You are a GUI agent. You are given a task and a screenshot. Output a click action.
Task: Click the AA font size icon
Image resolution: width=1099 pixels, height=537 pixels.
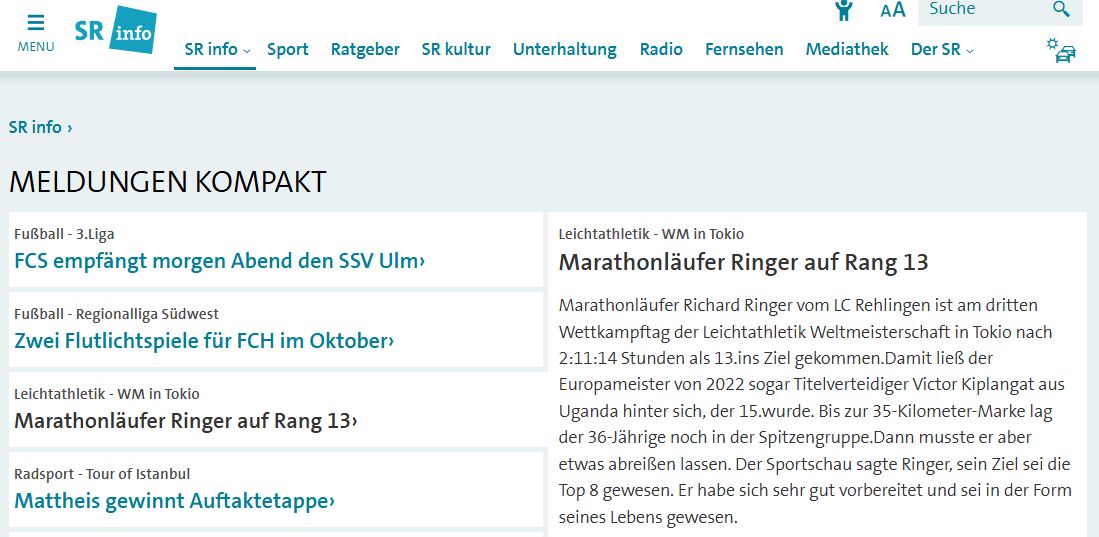click(x=893, y=10)
